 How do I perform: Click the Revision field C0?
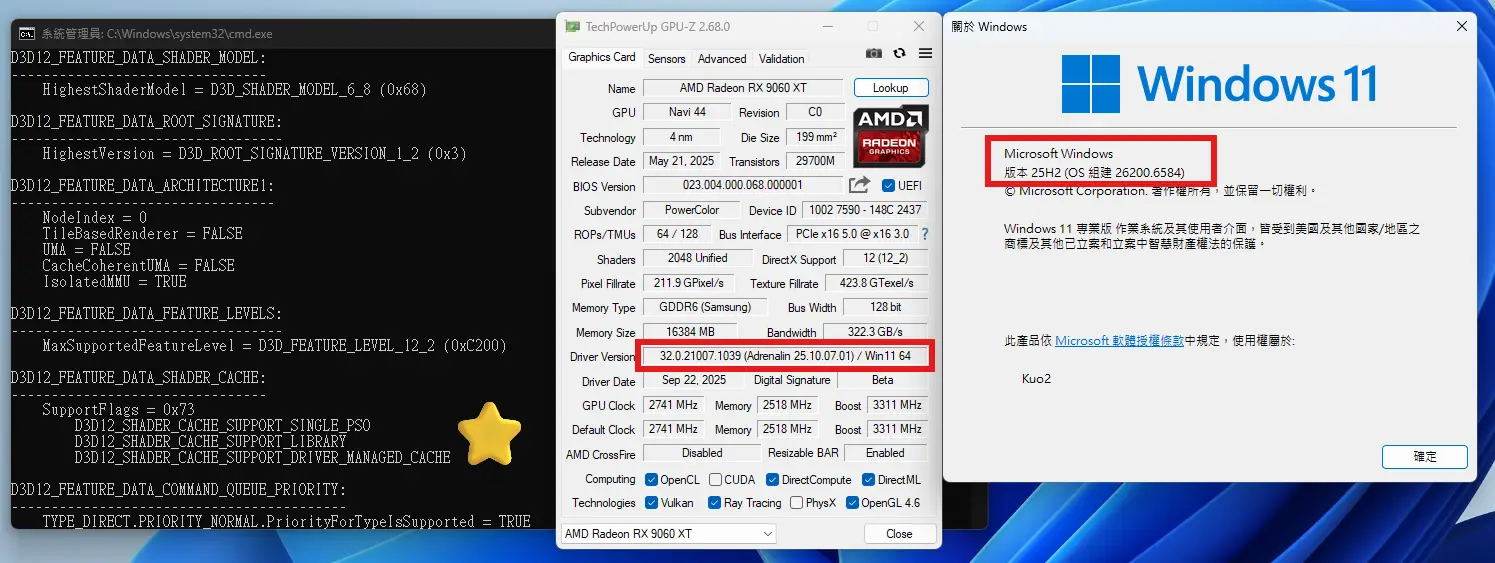(815, 112)
